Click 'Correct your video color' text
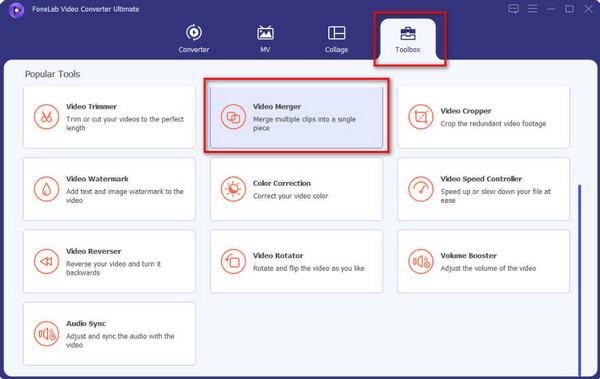The image size is (600, 379). [x=290, y=196]
